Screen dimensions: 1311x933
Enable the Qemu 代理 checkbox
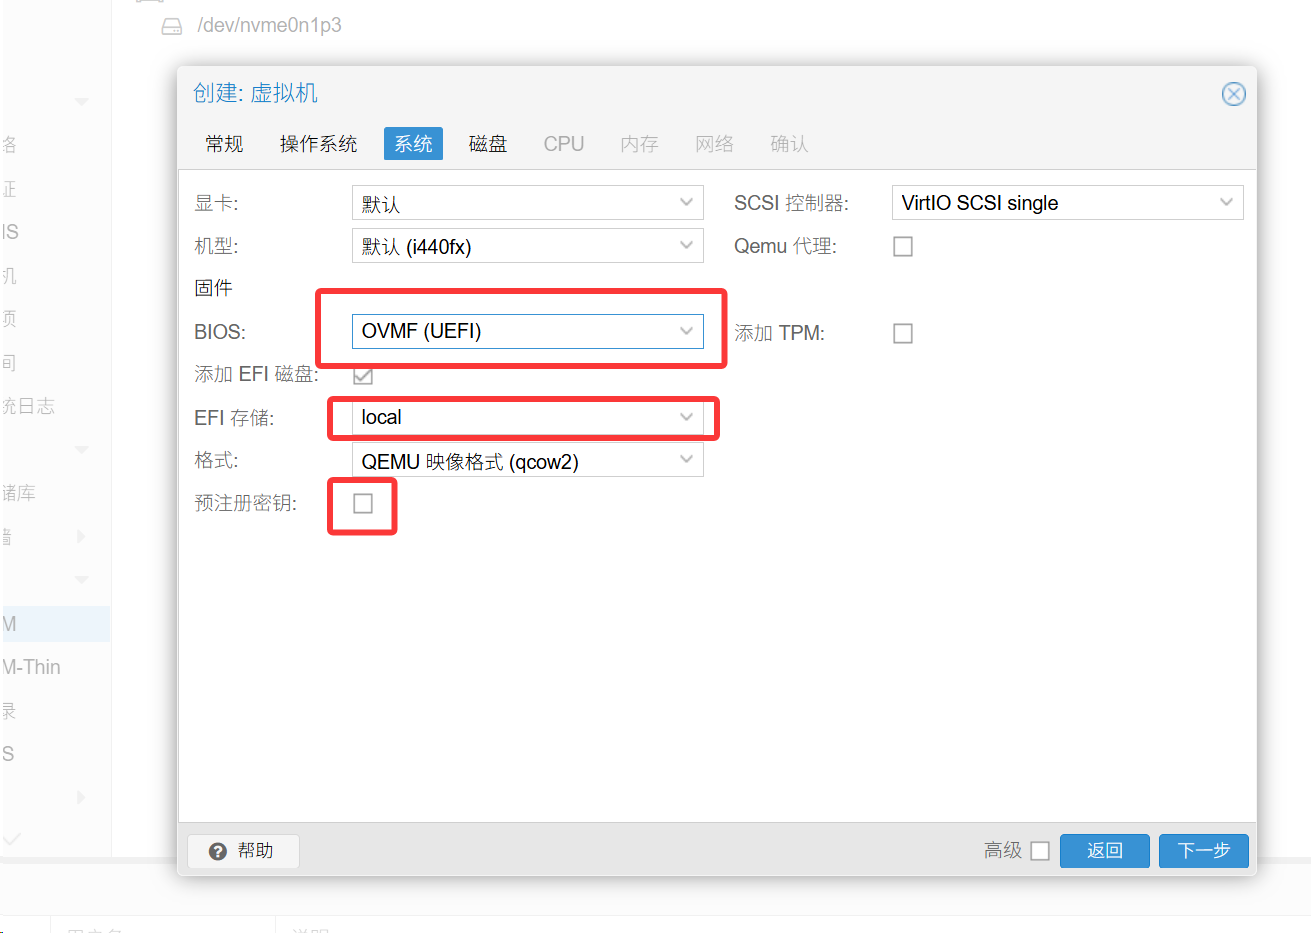click(903, 246)
